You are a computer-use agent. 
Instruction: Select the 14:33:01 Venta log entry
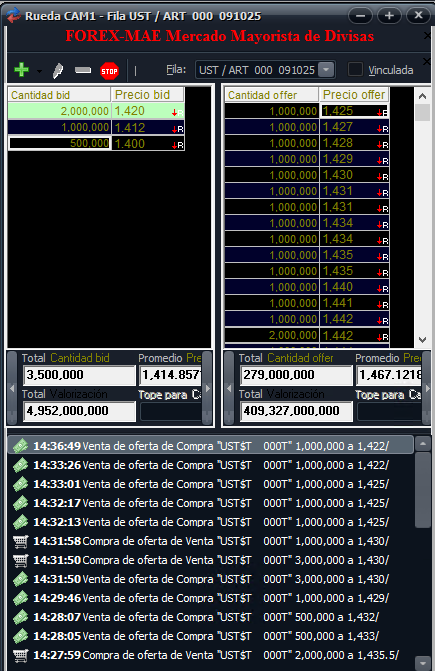pyautogui.click(x=211, y=484)
